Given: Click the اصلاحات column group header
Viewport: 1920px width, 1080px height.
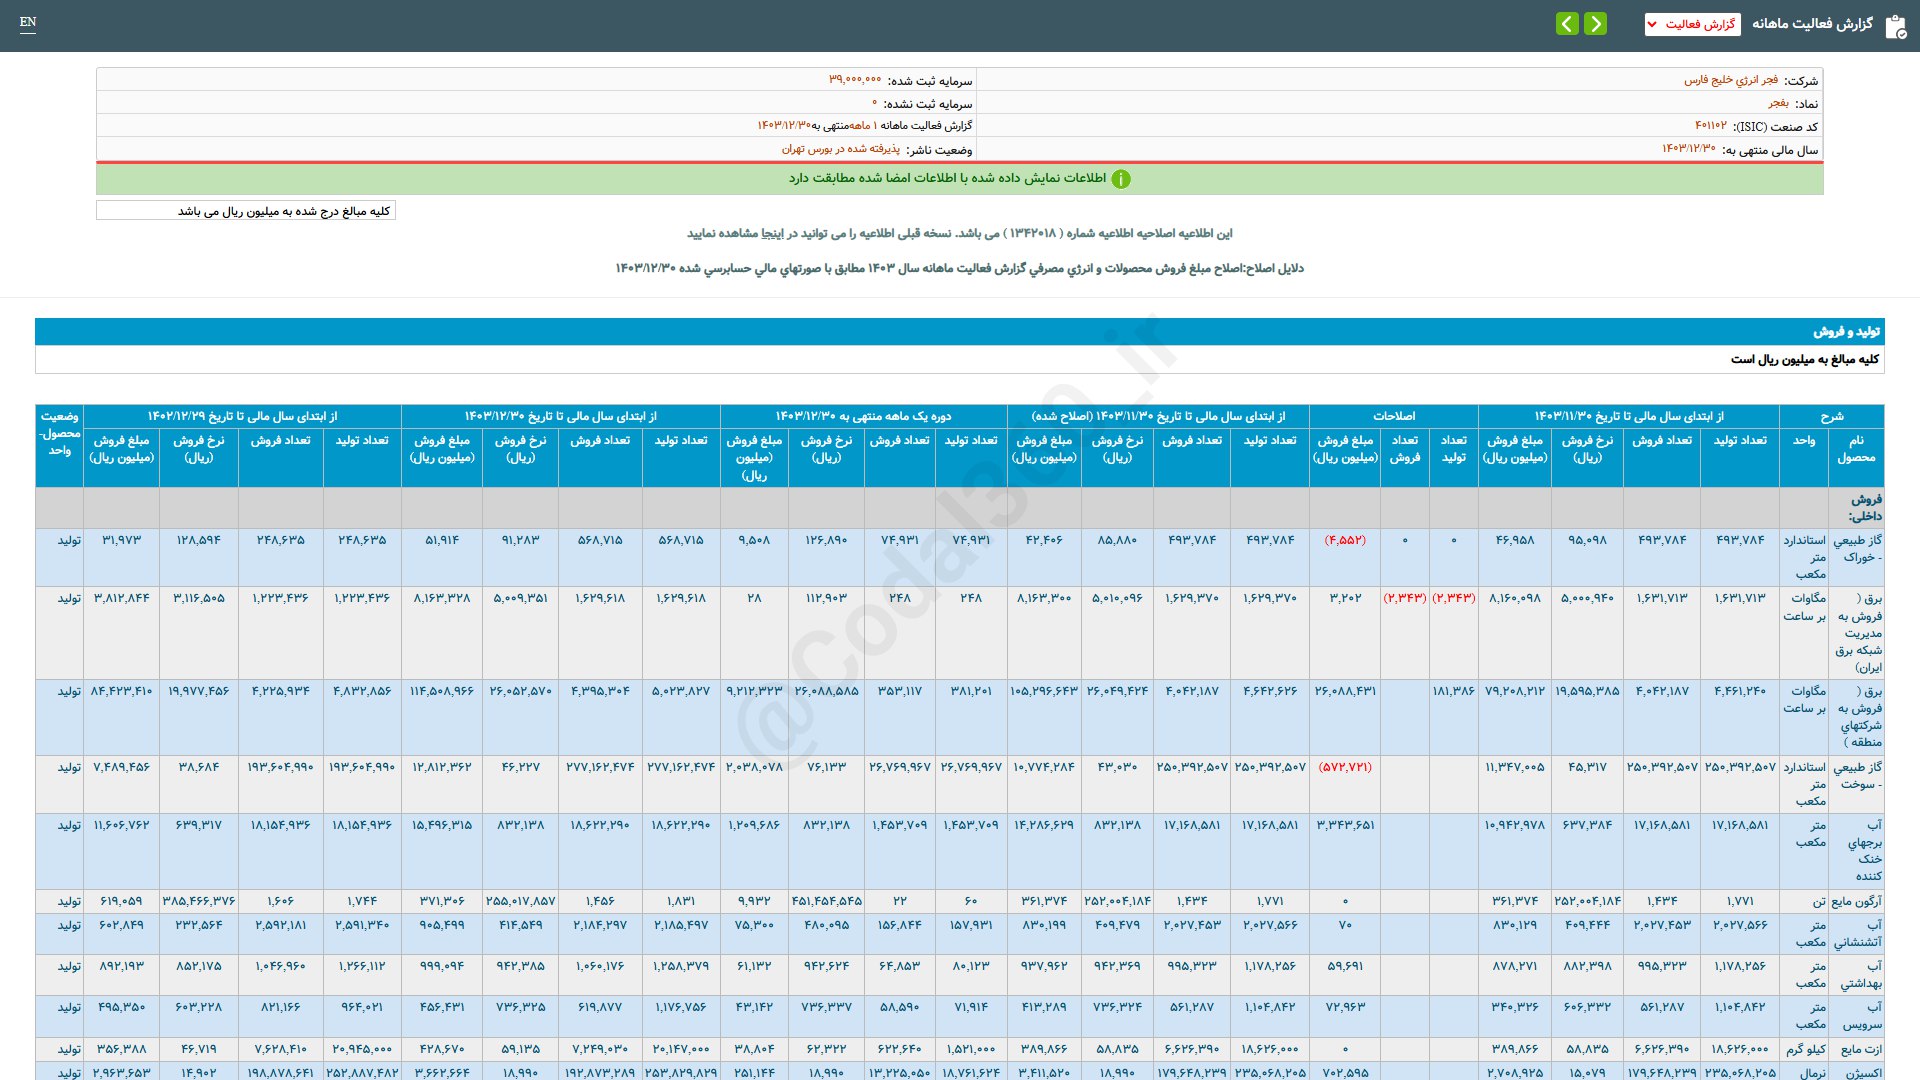Looking at the screenshot, I should coord(1393,416).
